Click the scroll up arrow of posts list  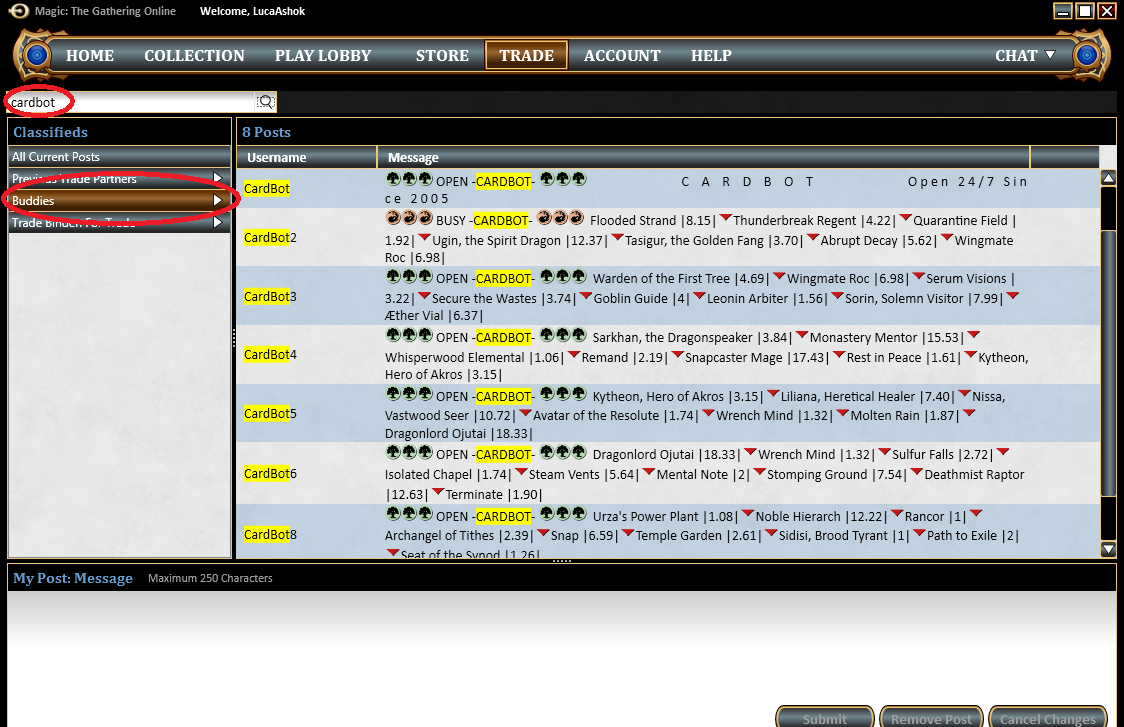coord(1108,178)
